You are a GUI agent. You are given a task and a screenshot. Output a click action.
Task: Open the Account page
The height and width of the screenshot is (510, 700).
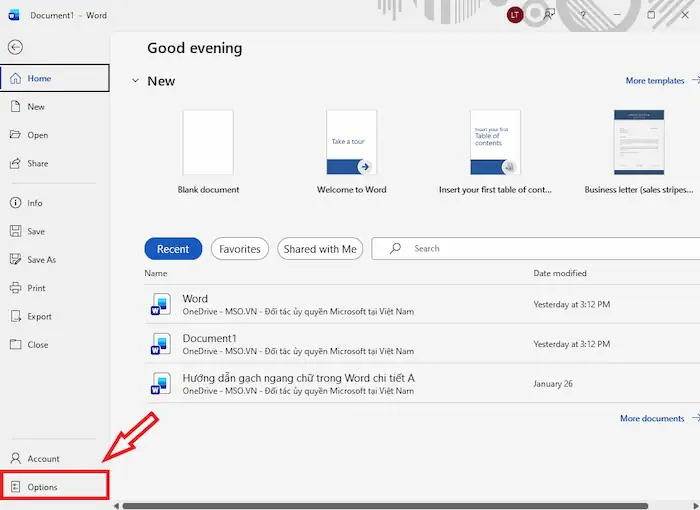(x=43, y=459)
